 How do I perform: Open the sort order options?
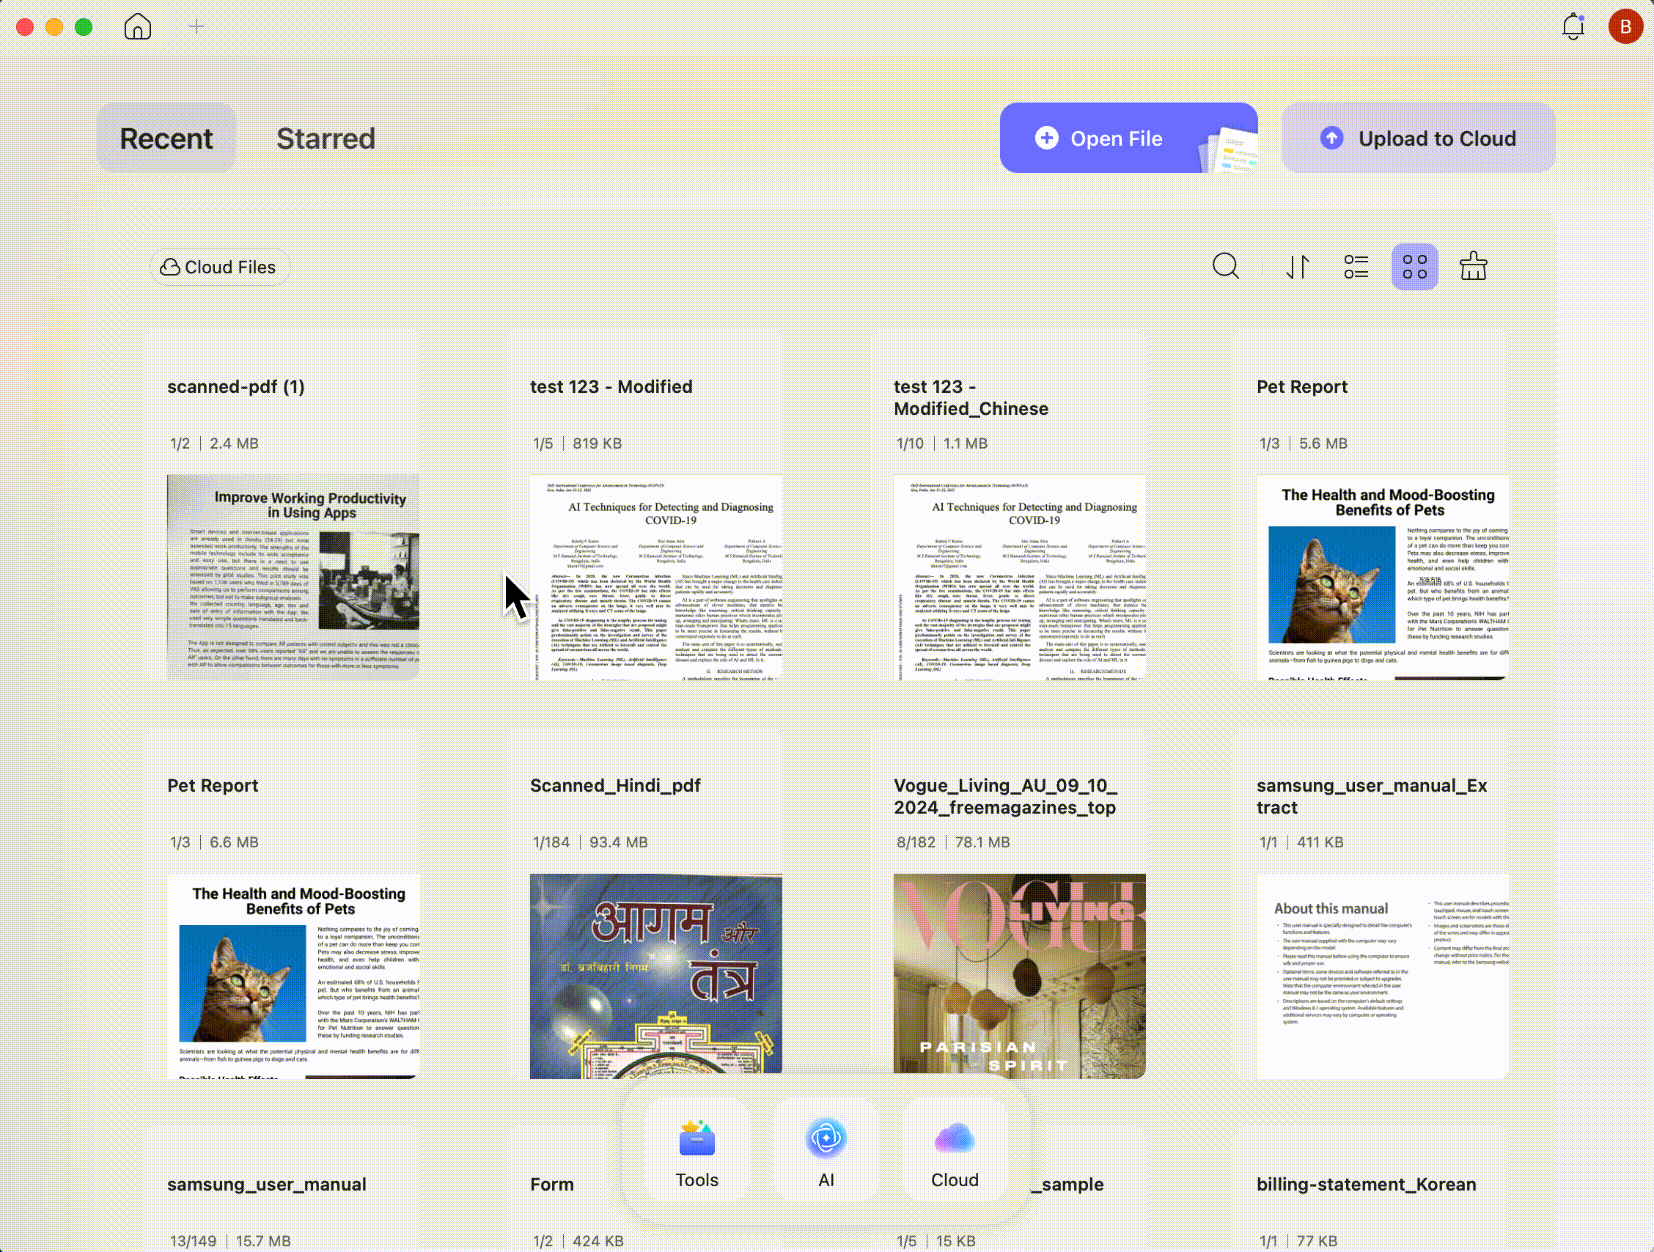pyautogui.click(x=1298, y=267)
